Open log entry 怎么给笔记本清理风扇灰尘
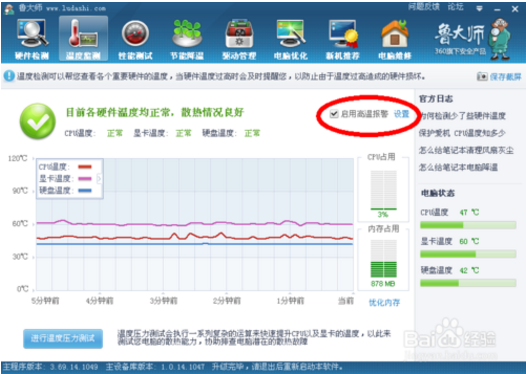Viewport: 526px width, 374px height. click(x=466, y=150)
